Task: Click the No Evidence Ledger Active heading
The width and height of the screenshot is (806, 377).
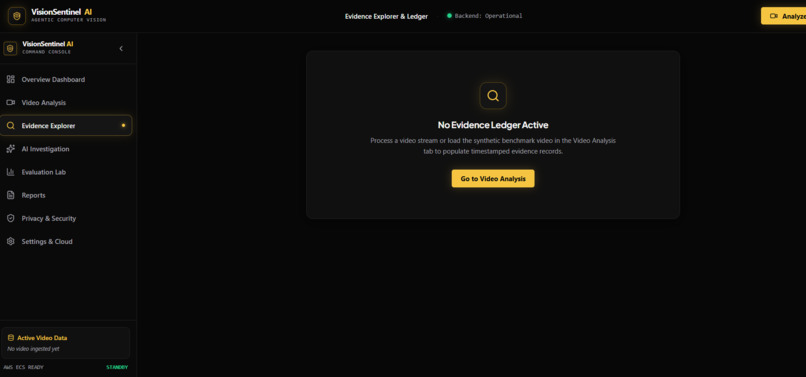Action: click(x=493, y=125)
